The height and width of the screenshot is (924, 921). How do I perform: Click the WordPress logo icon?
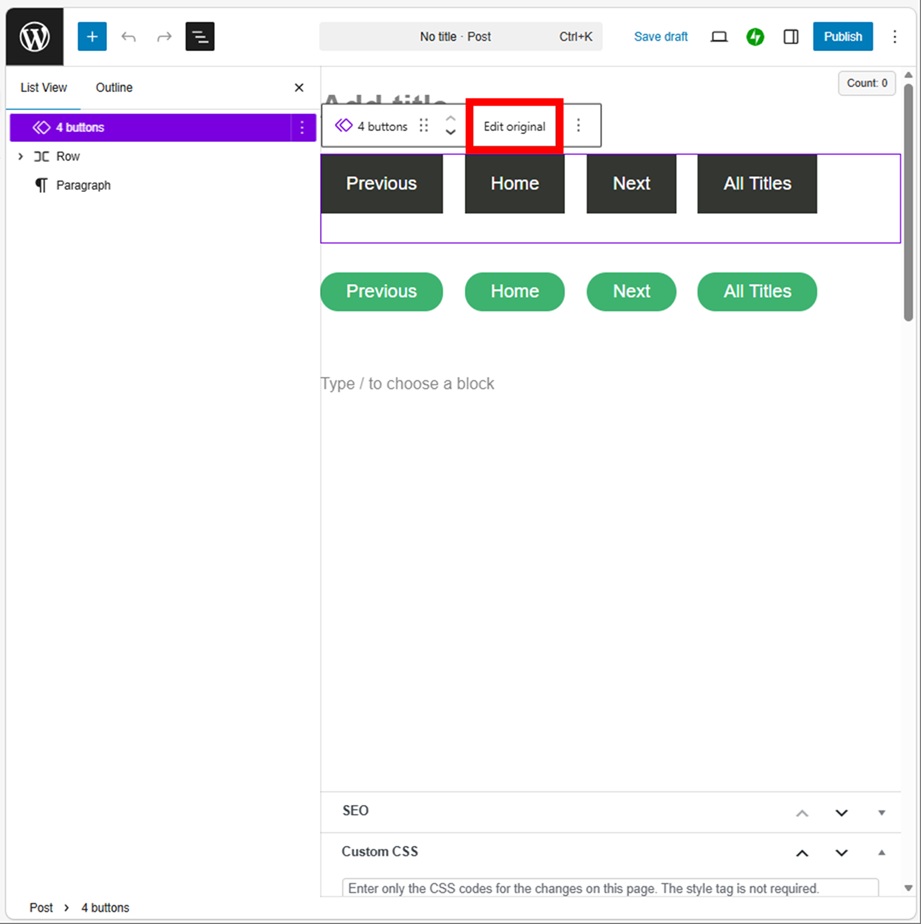click(35, 37)
